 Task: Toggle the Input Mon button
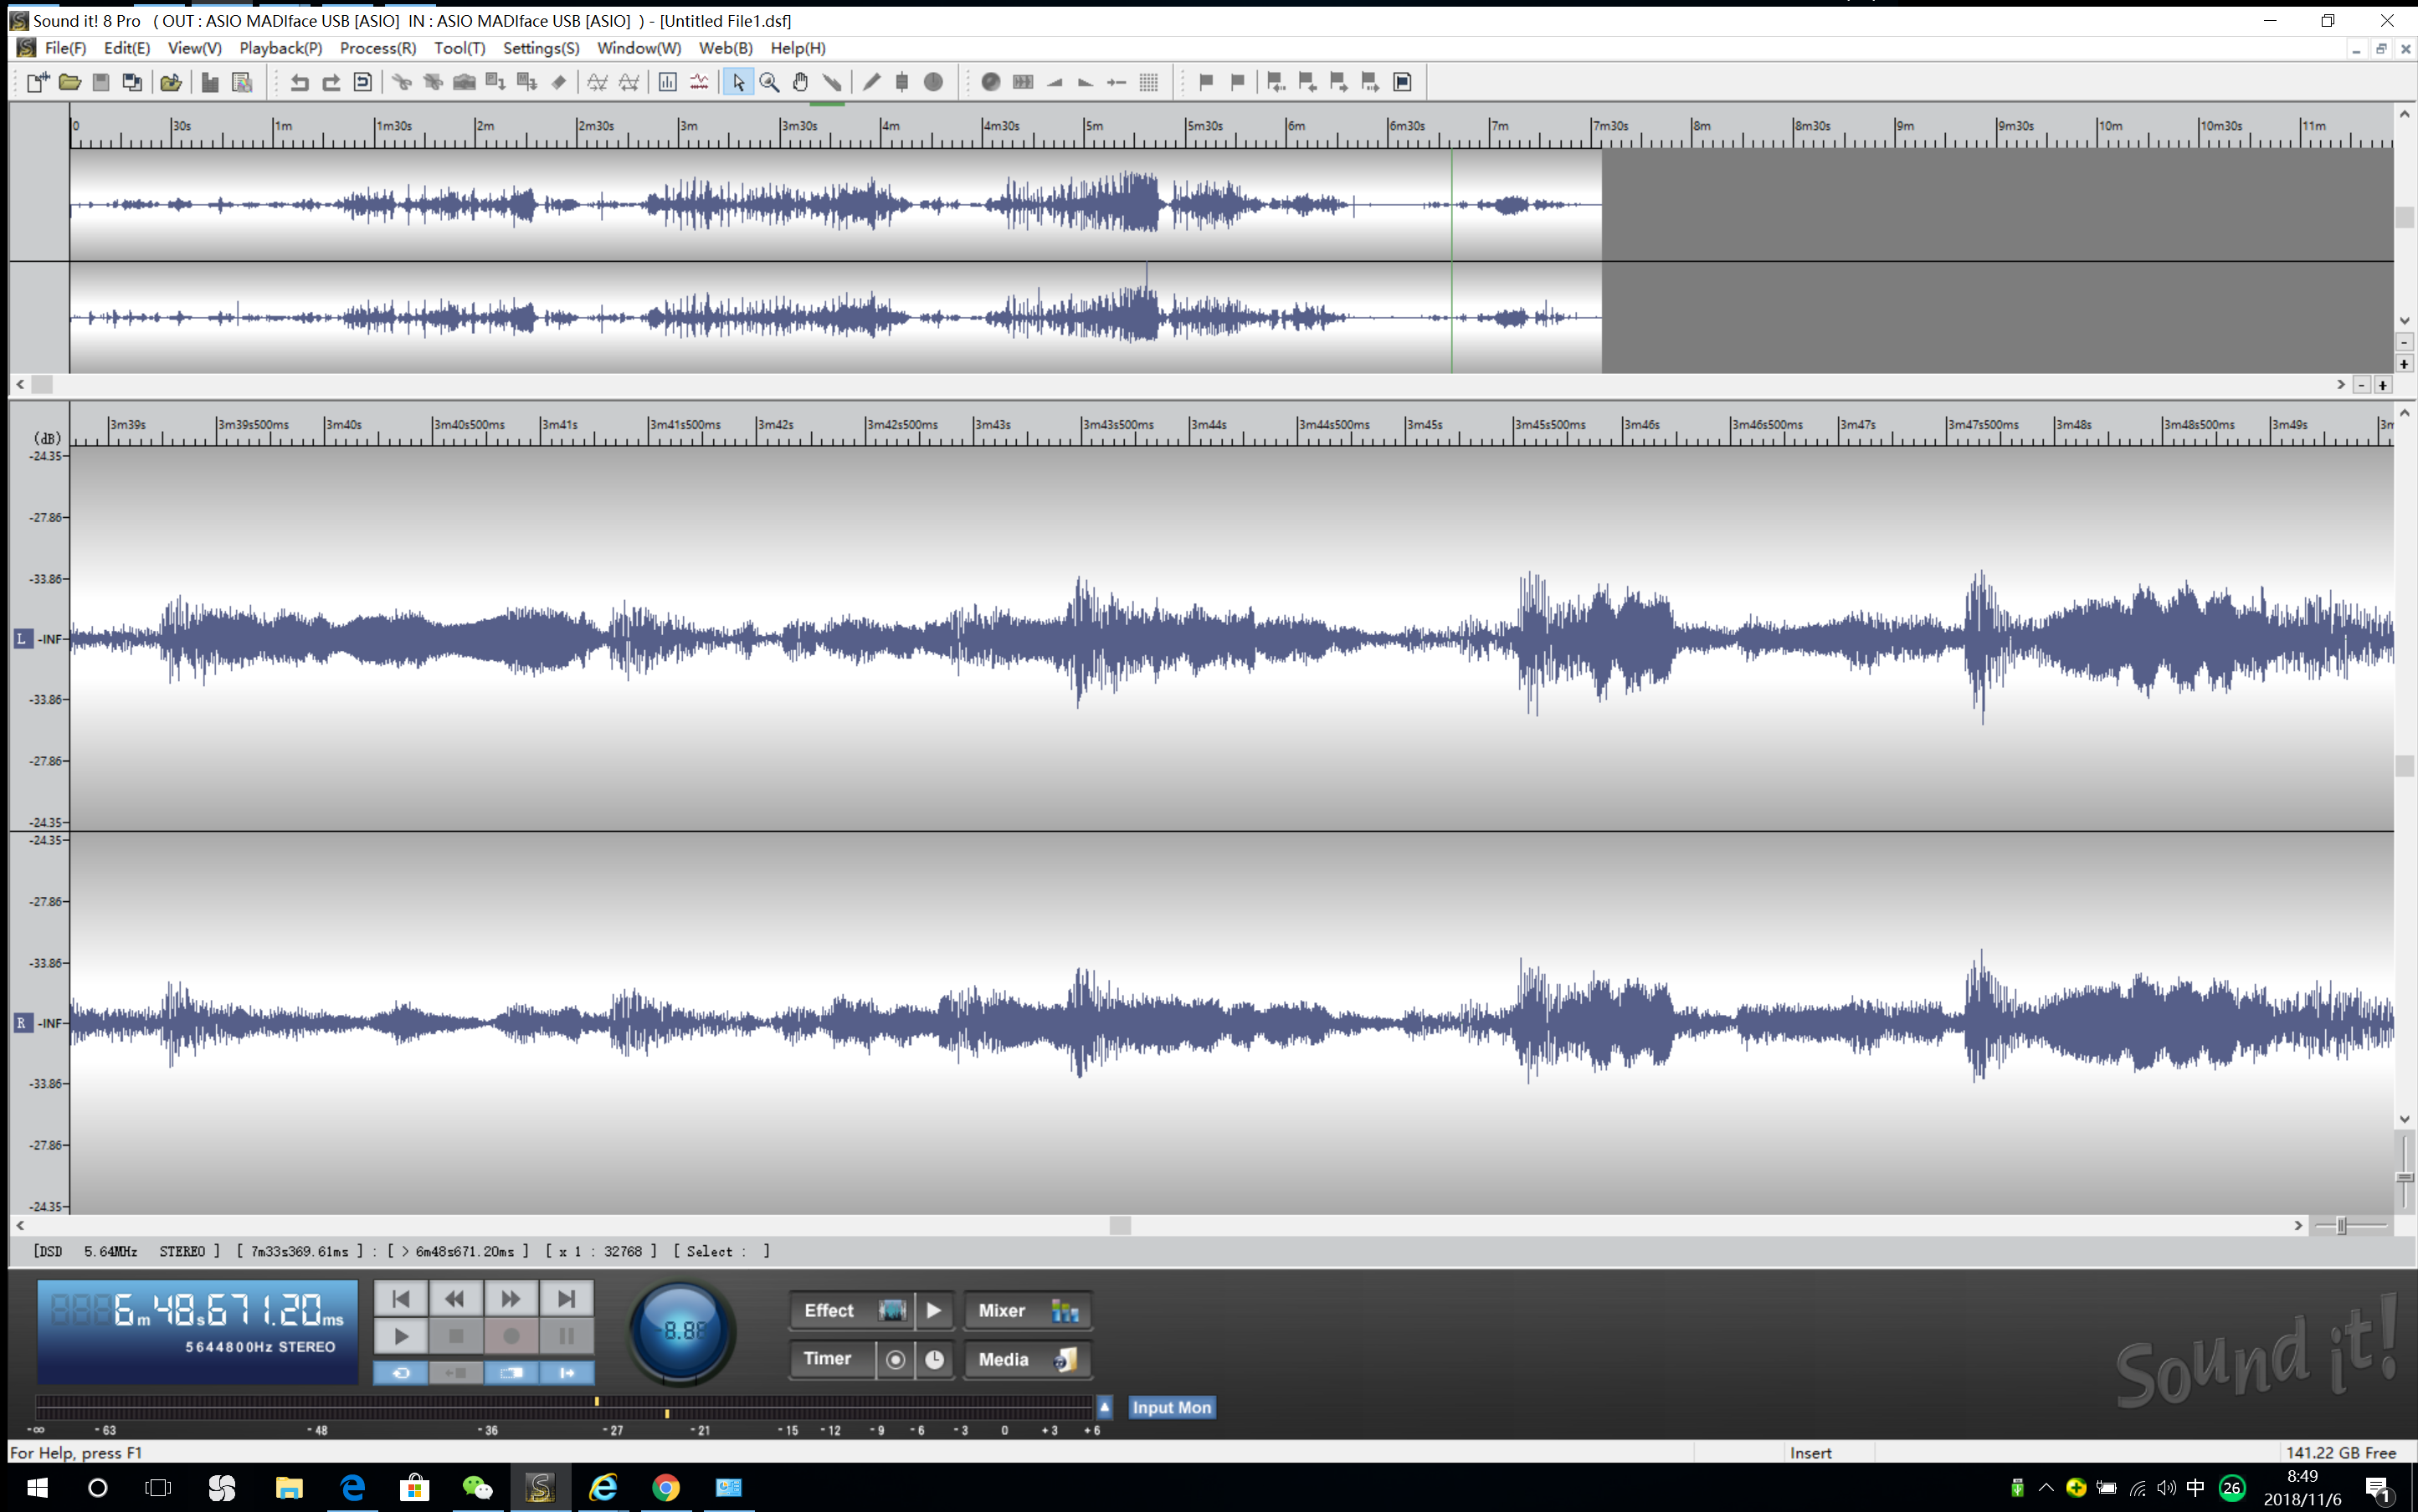click(x=1171, y=1407)
